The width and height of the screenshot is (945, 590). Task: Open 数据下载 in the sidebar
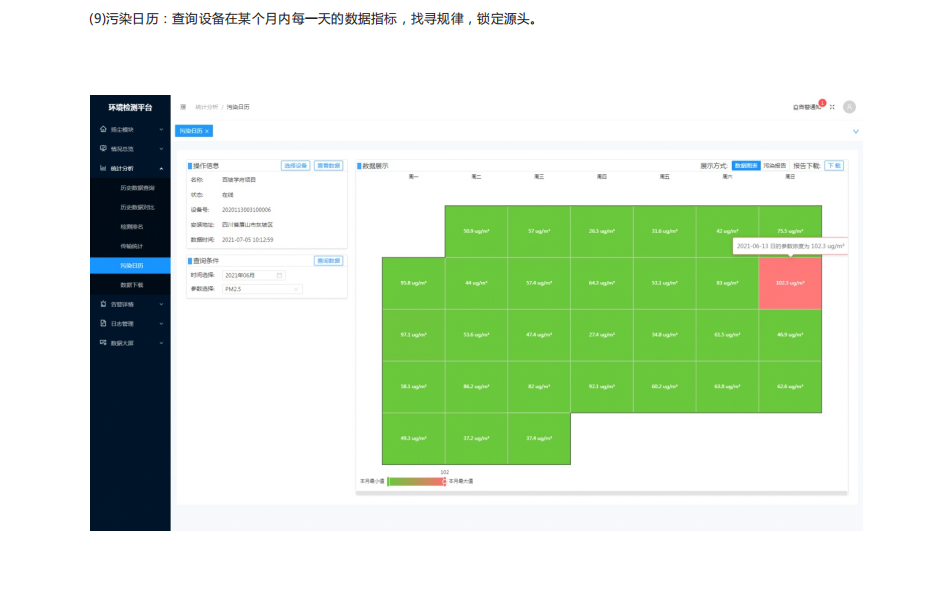pyautogui.click(x=132, y=285)
